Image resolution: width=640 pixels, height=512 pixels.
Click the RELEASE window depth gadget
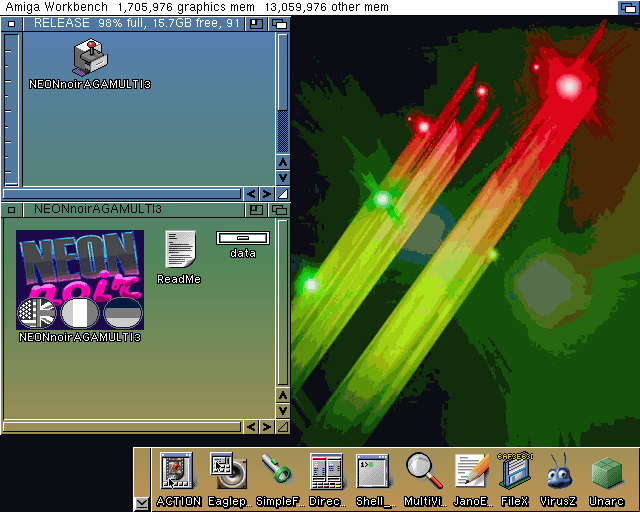(280, 24)
